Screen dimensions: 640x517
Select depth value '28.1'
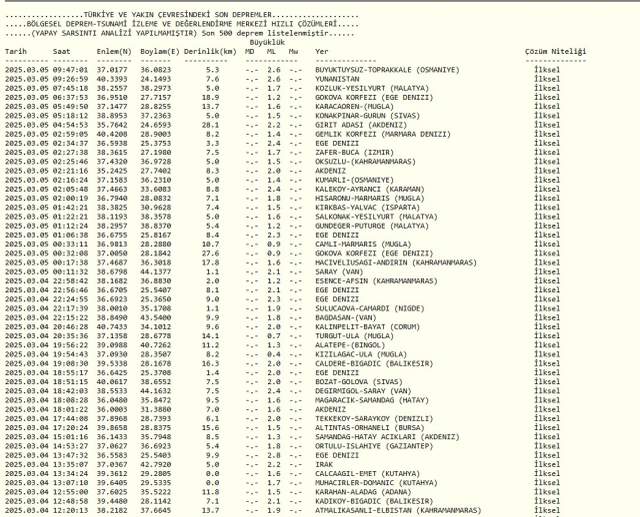[210, 125]
